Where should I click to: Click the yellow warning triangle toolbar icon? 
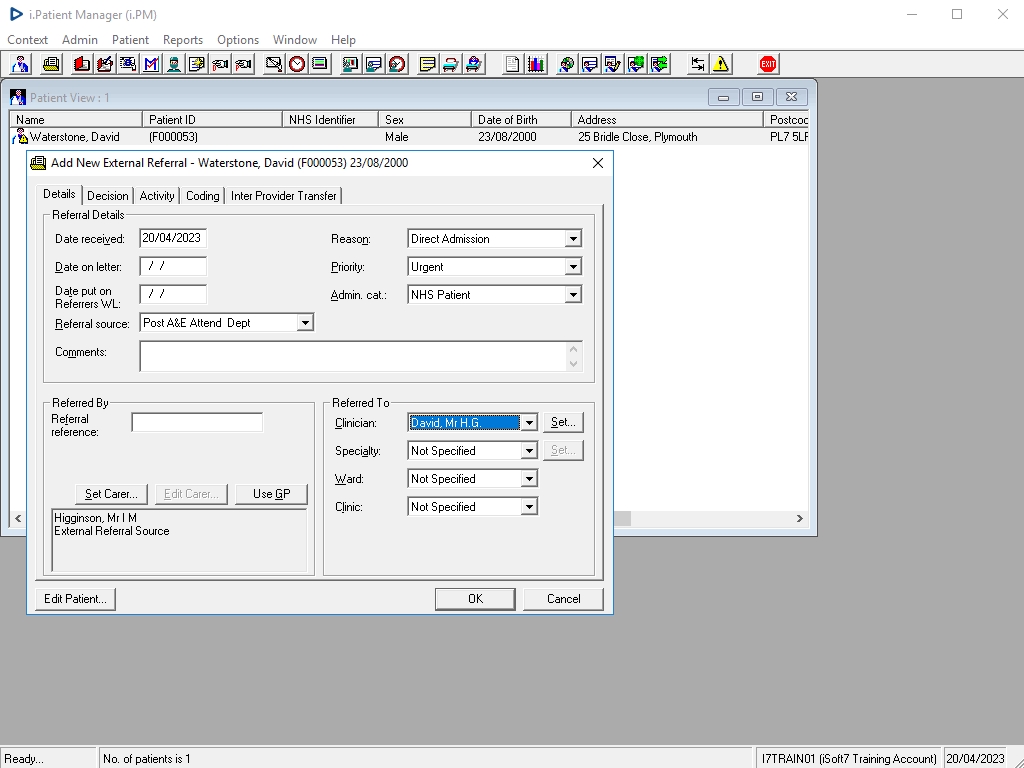tap(721, 64)
